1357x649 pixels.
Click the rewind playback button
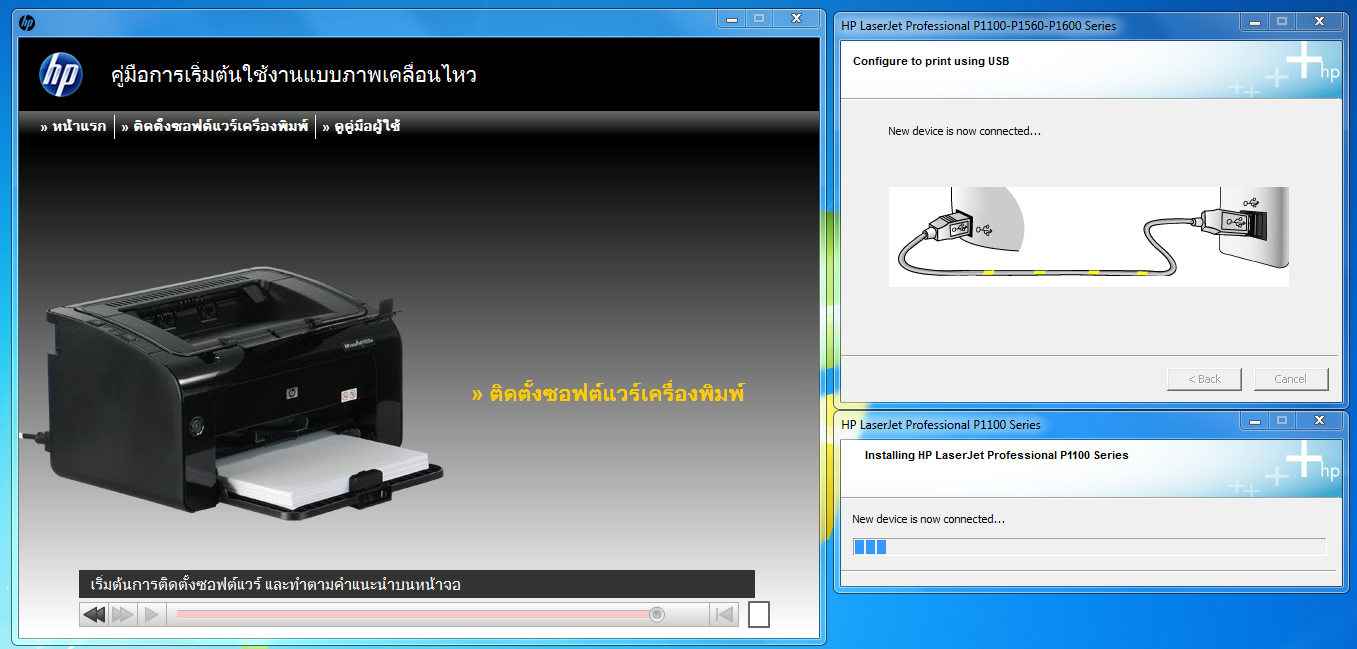pyautogui.click(x=94, y=614)
